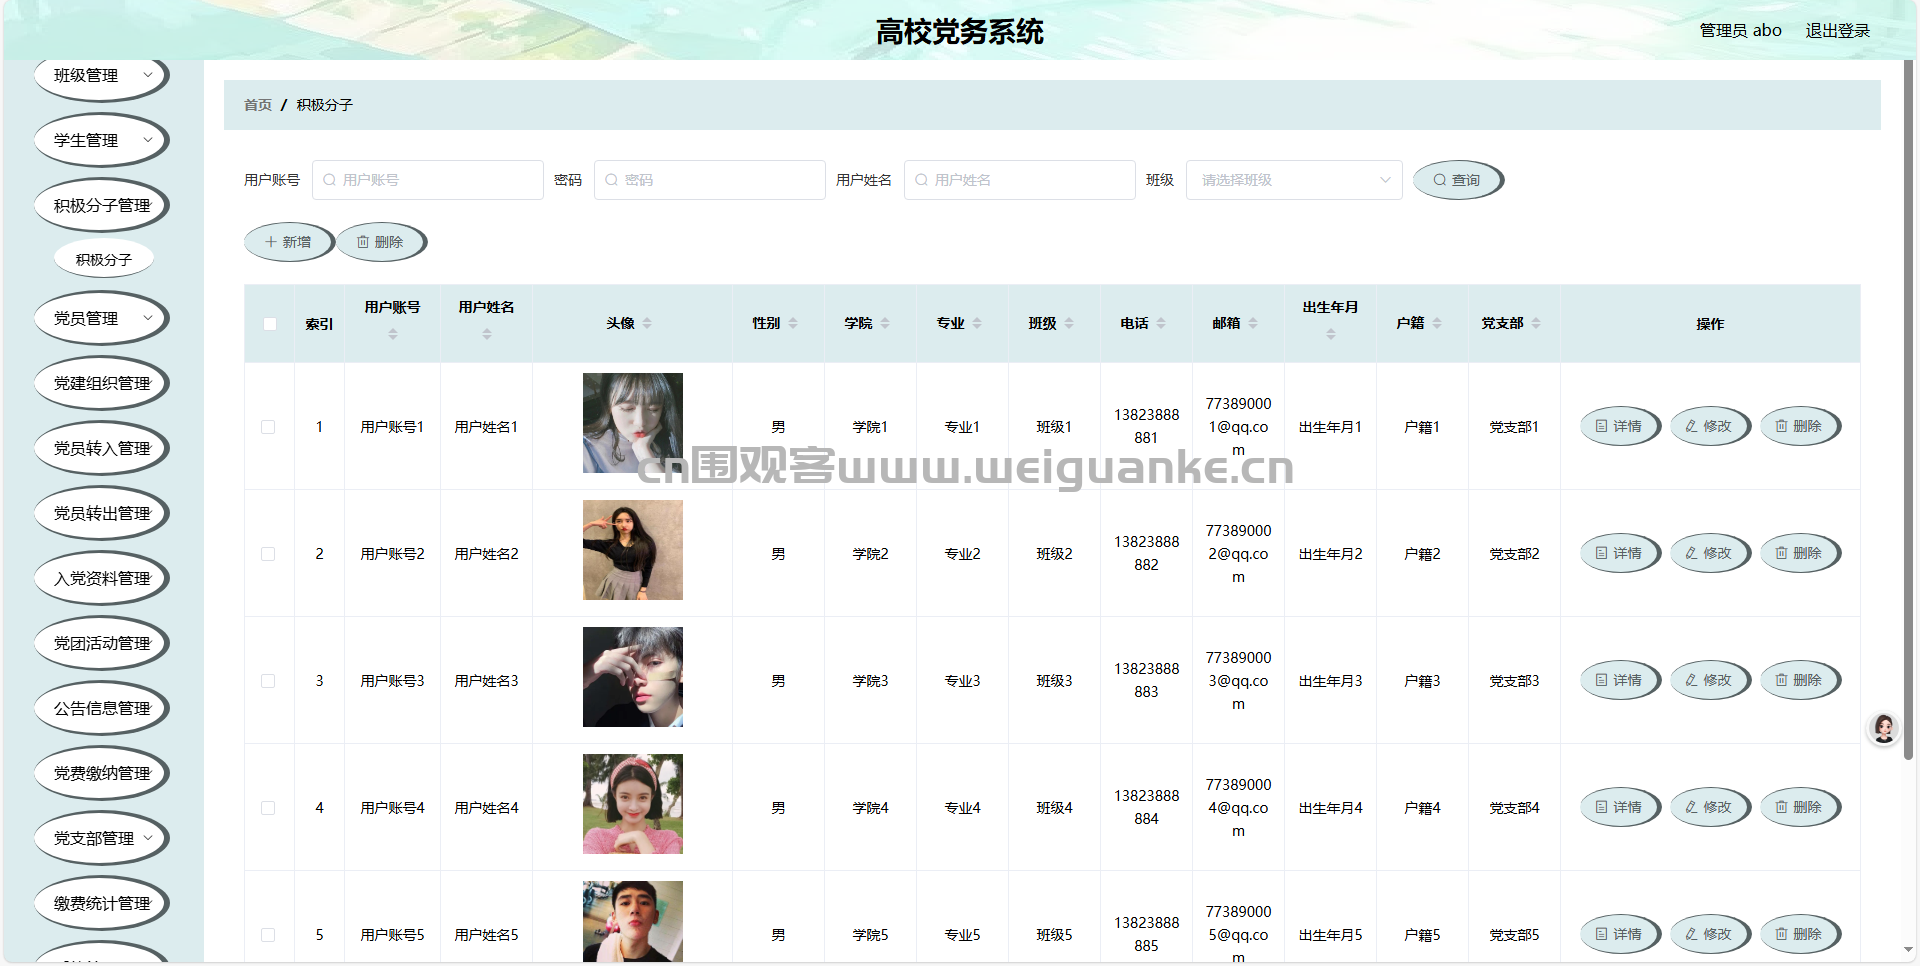The image size is (1920, 966).
Task: Open avatar thumbnail of 用户姓名4
Action: [633, 804]
